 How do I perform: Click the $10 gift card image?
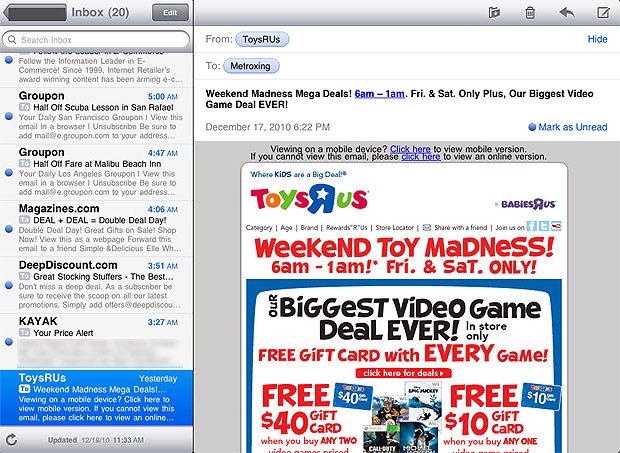tap(541, 396)
